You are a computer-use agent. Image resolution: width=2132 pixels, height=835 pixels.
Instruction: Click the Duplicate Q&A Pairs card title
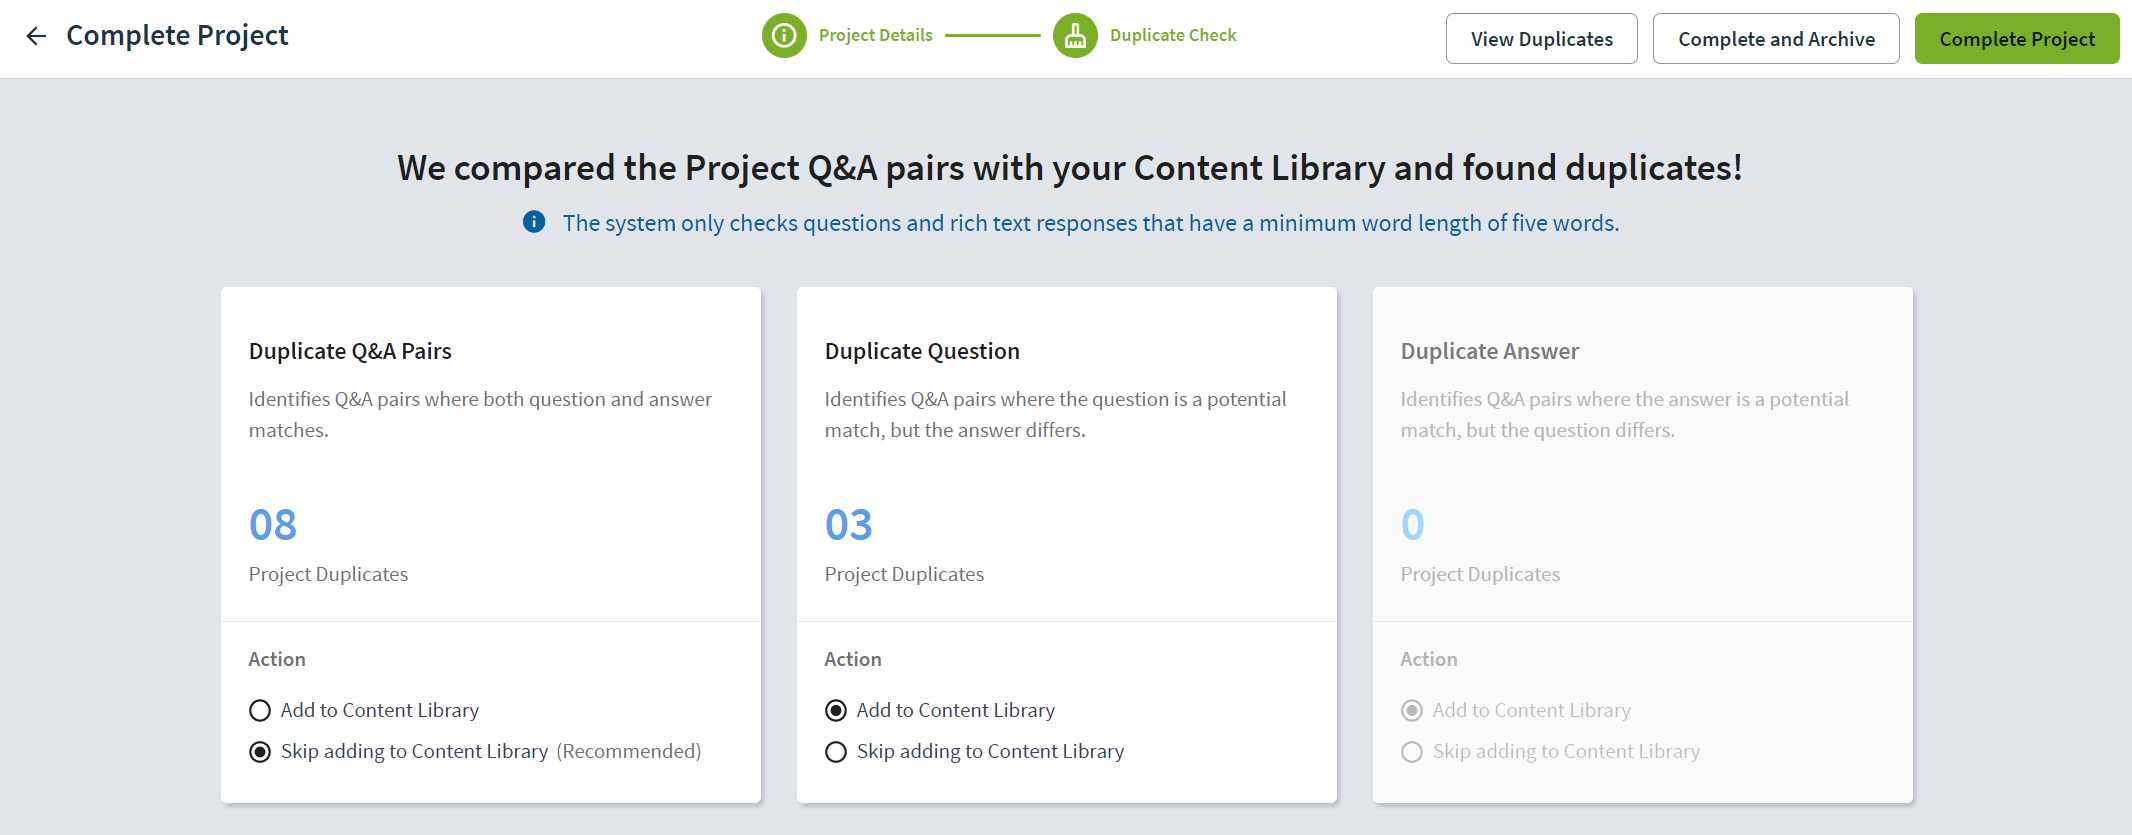pyautogui.click(x=350, y=351)
